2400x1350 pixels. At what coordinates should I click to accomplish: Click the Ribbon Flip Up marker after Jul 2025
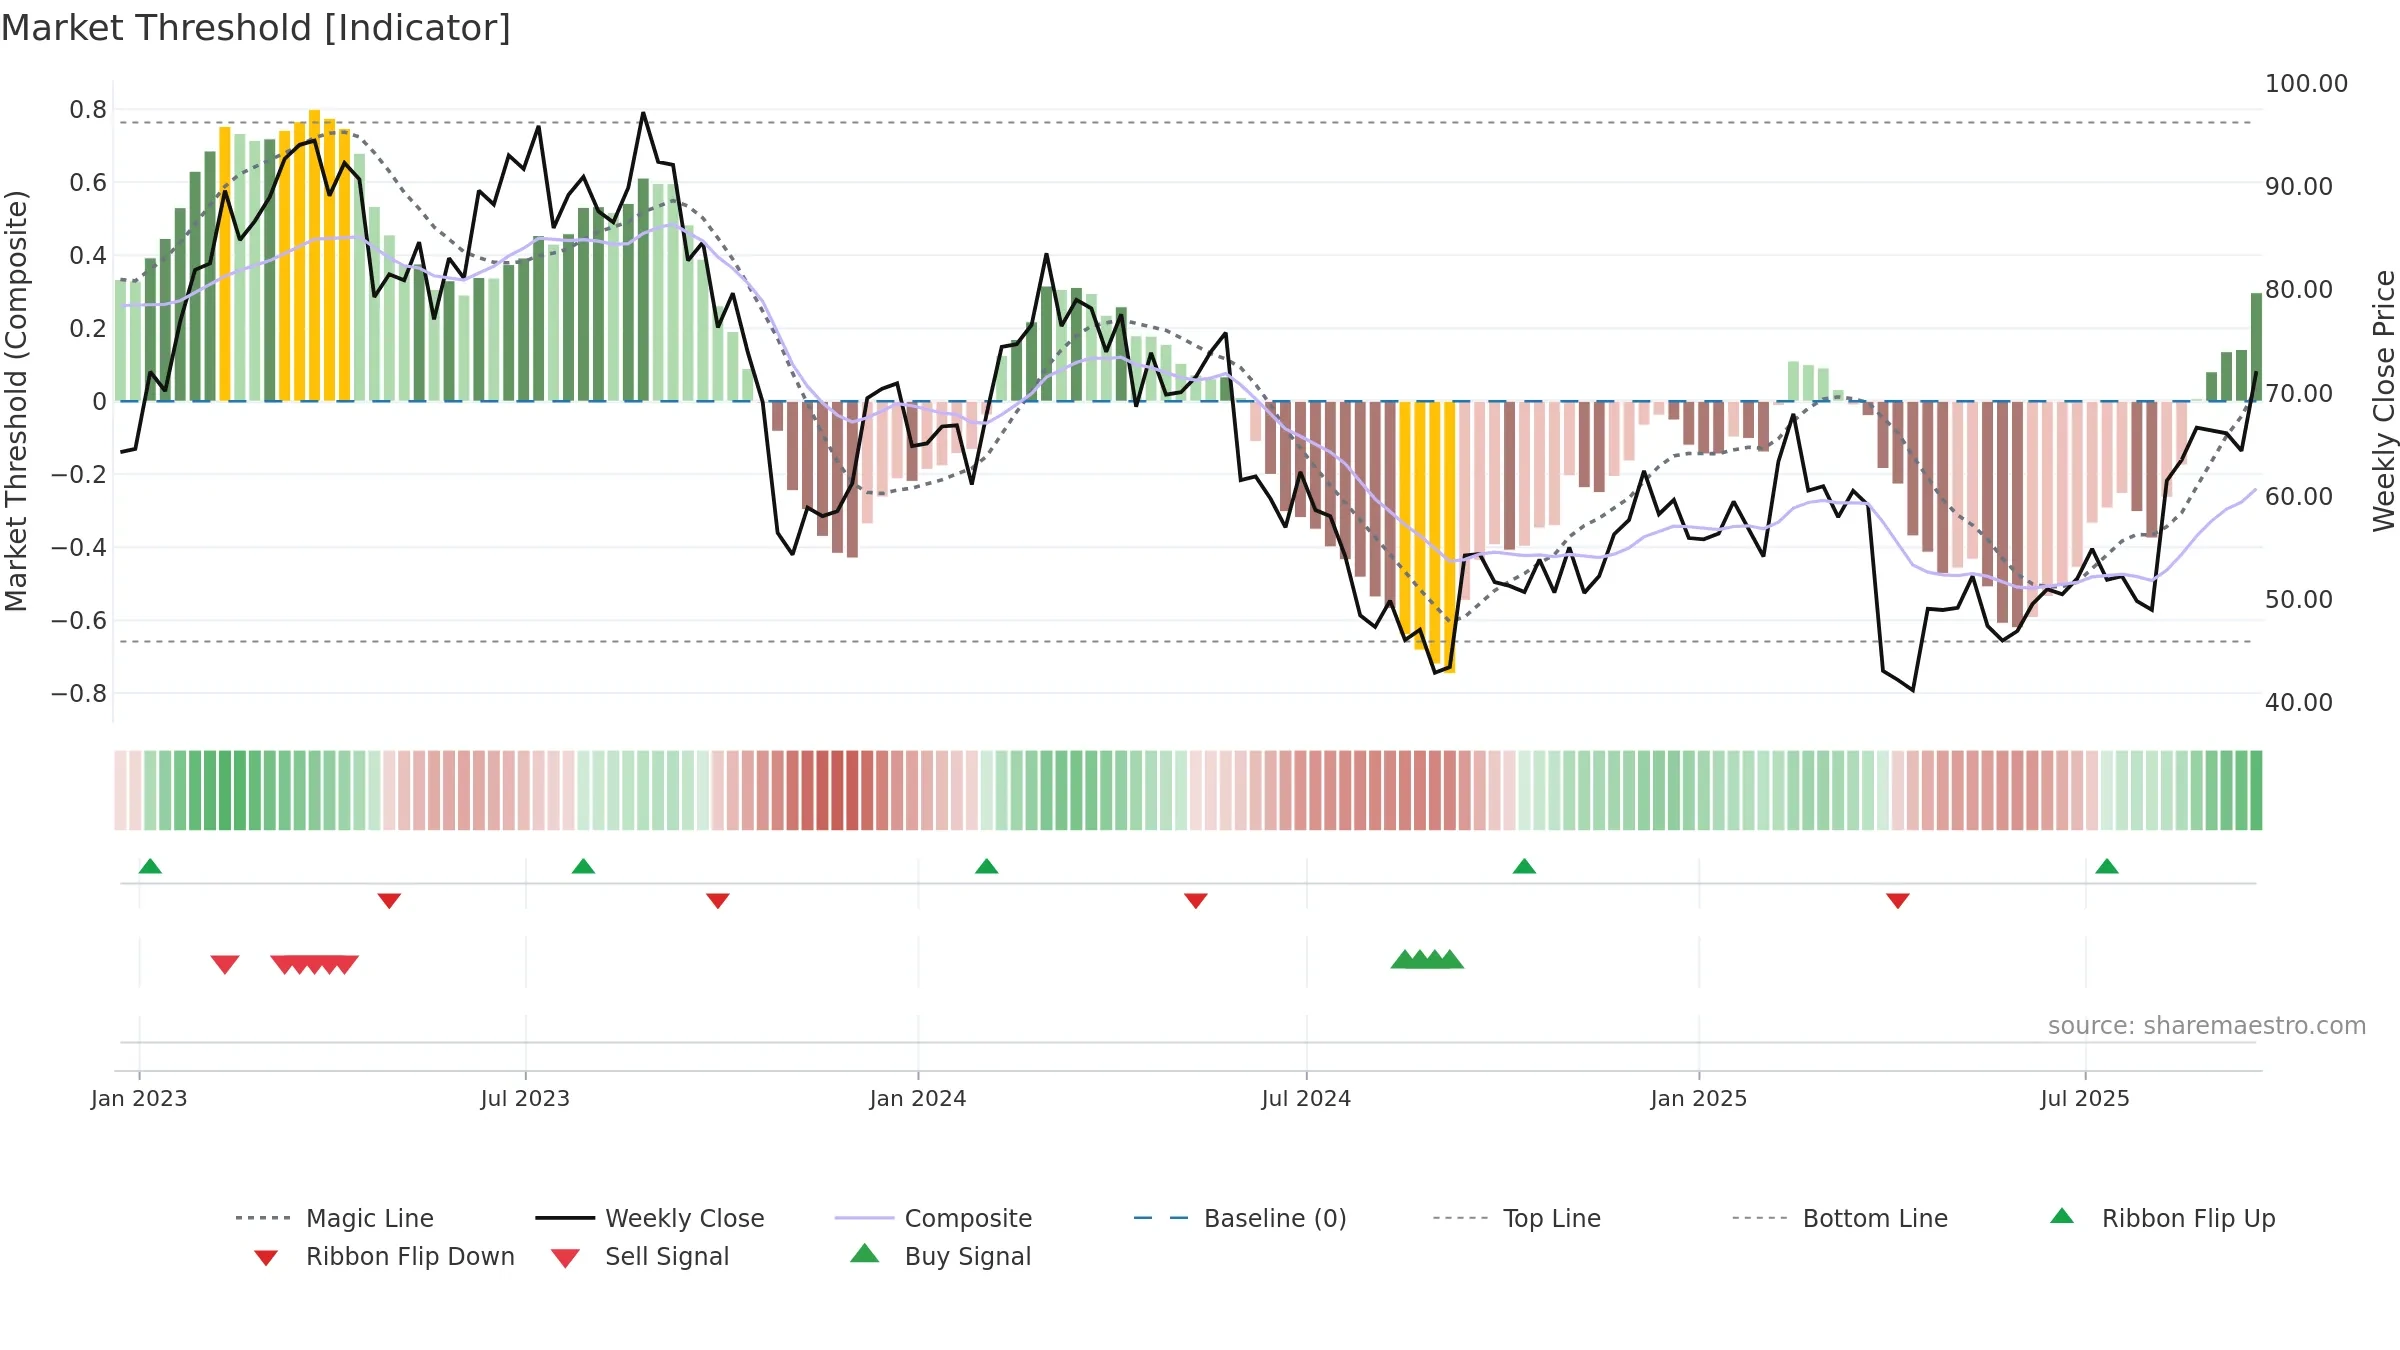[2107, 866]
